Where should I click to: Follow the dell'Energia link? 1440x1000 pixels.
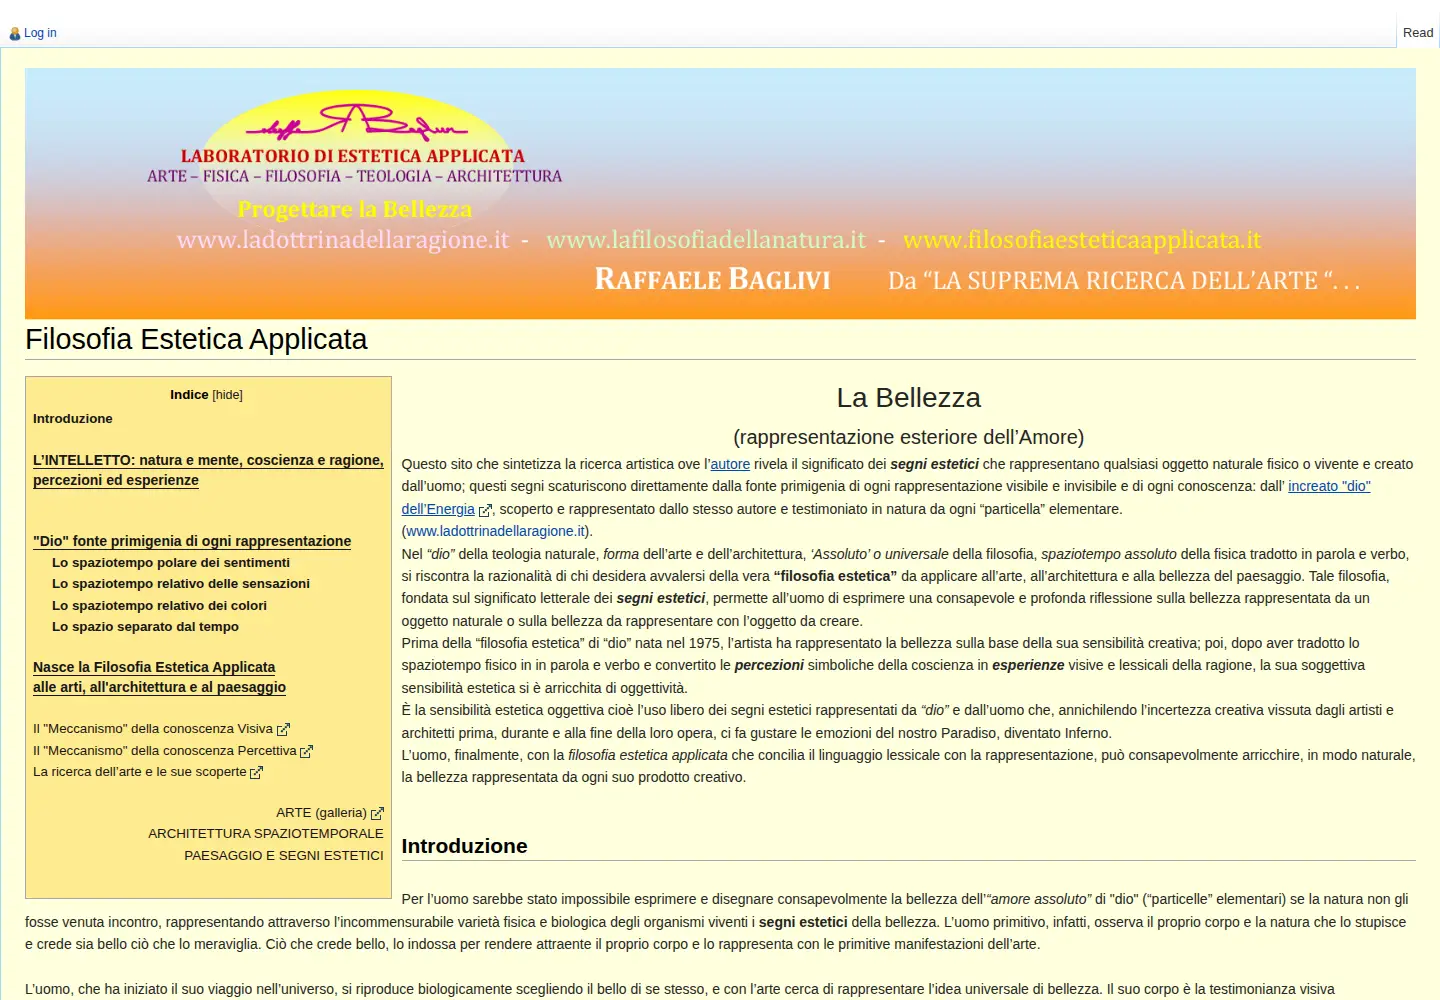(438, 509)
